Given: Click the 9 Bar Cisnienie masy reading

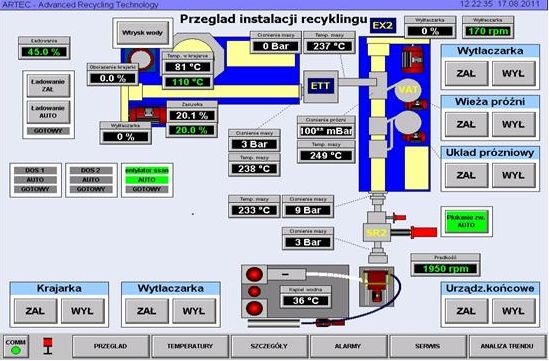Looking at the screenshot, I should coord(308,210).
